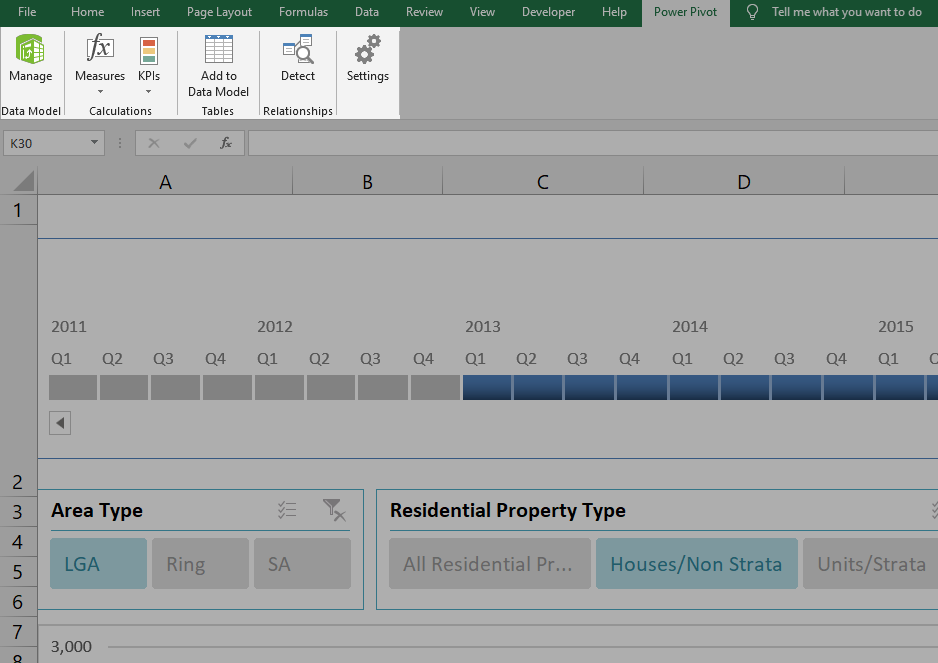Toggle the Houses/Non Strata filter off
Screen dimensions: 938x663
click(696, 563)
